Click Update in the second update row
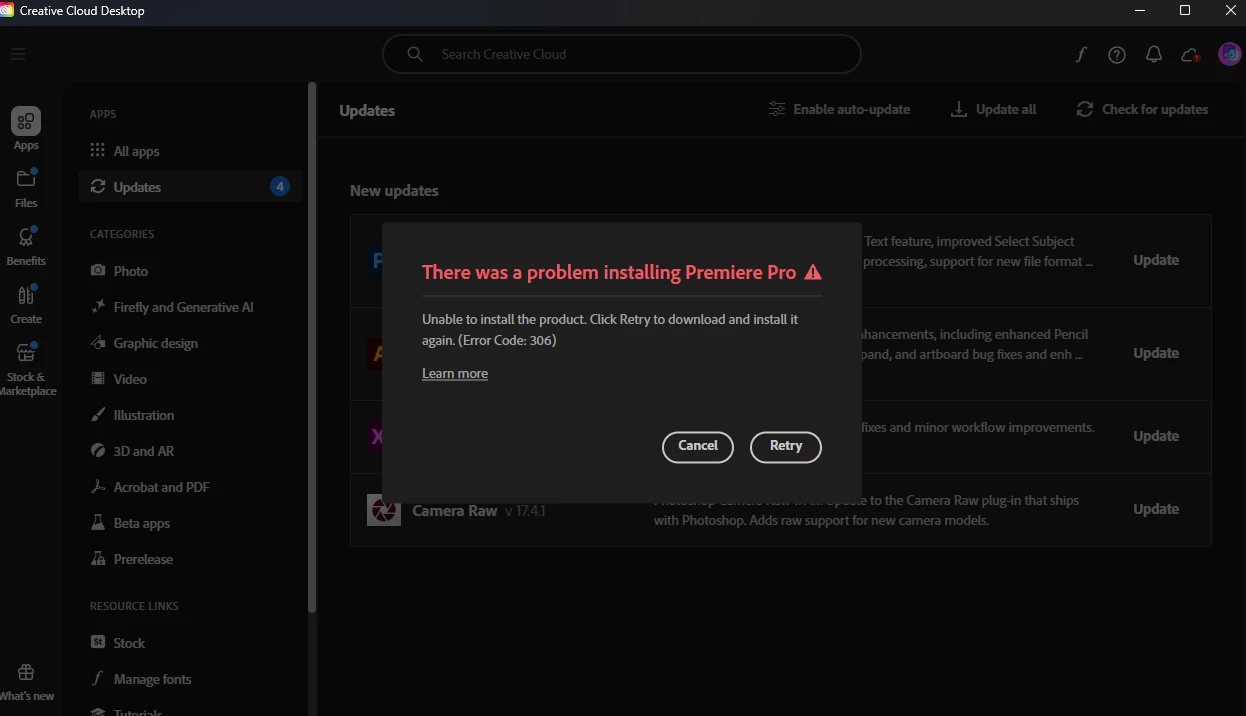Image resolution: width=1246 pixels, height=716 pixels. click(x=1156, y=353)
